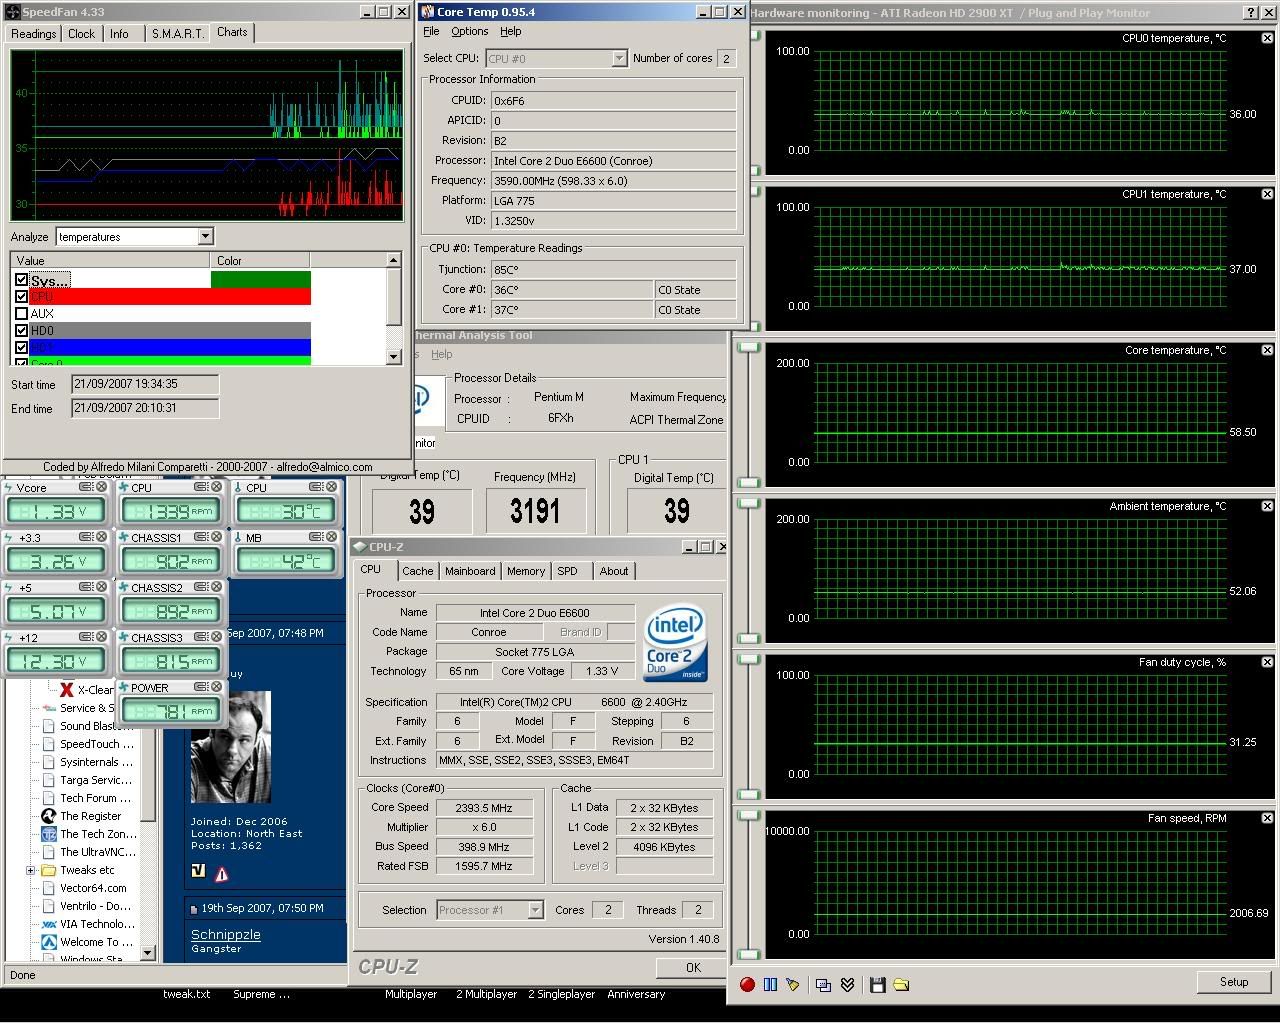Open settings icon on CHASSIS1 gadget
The width and height of the screenshot is (1280, 1024).
pos(201,537)
